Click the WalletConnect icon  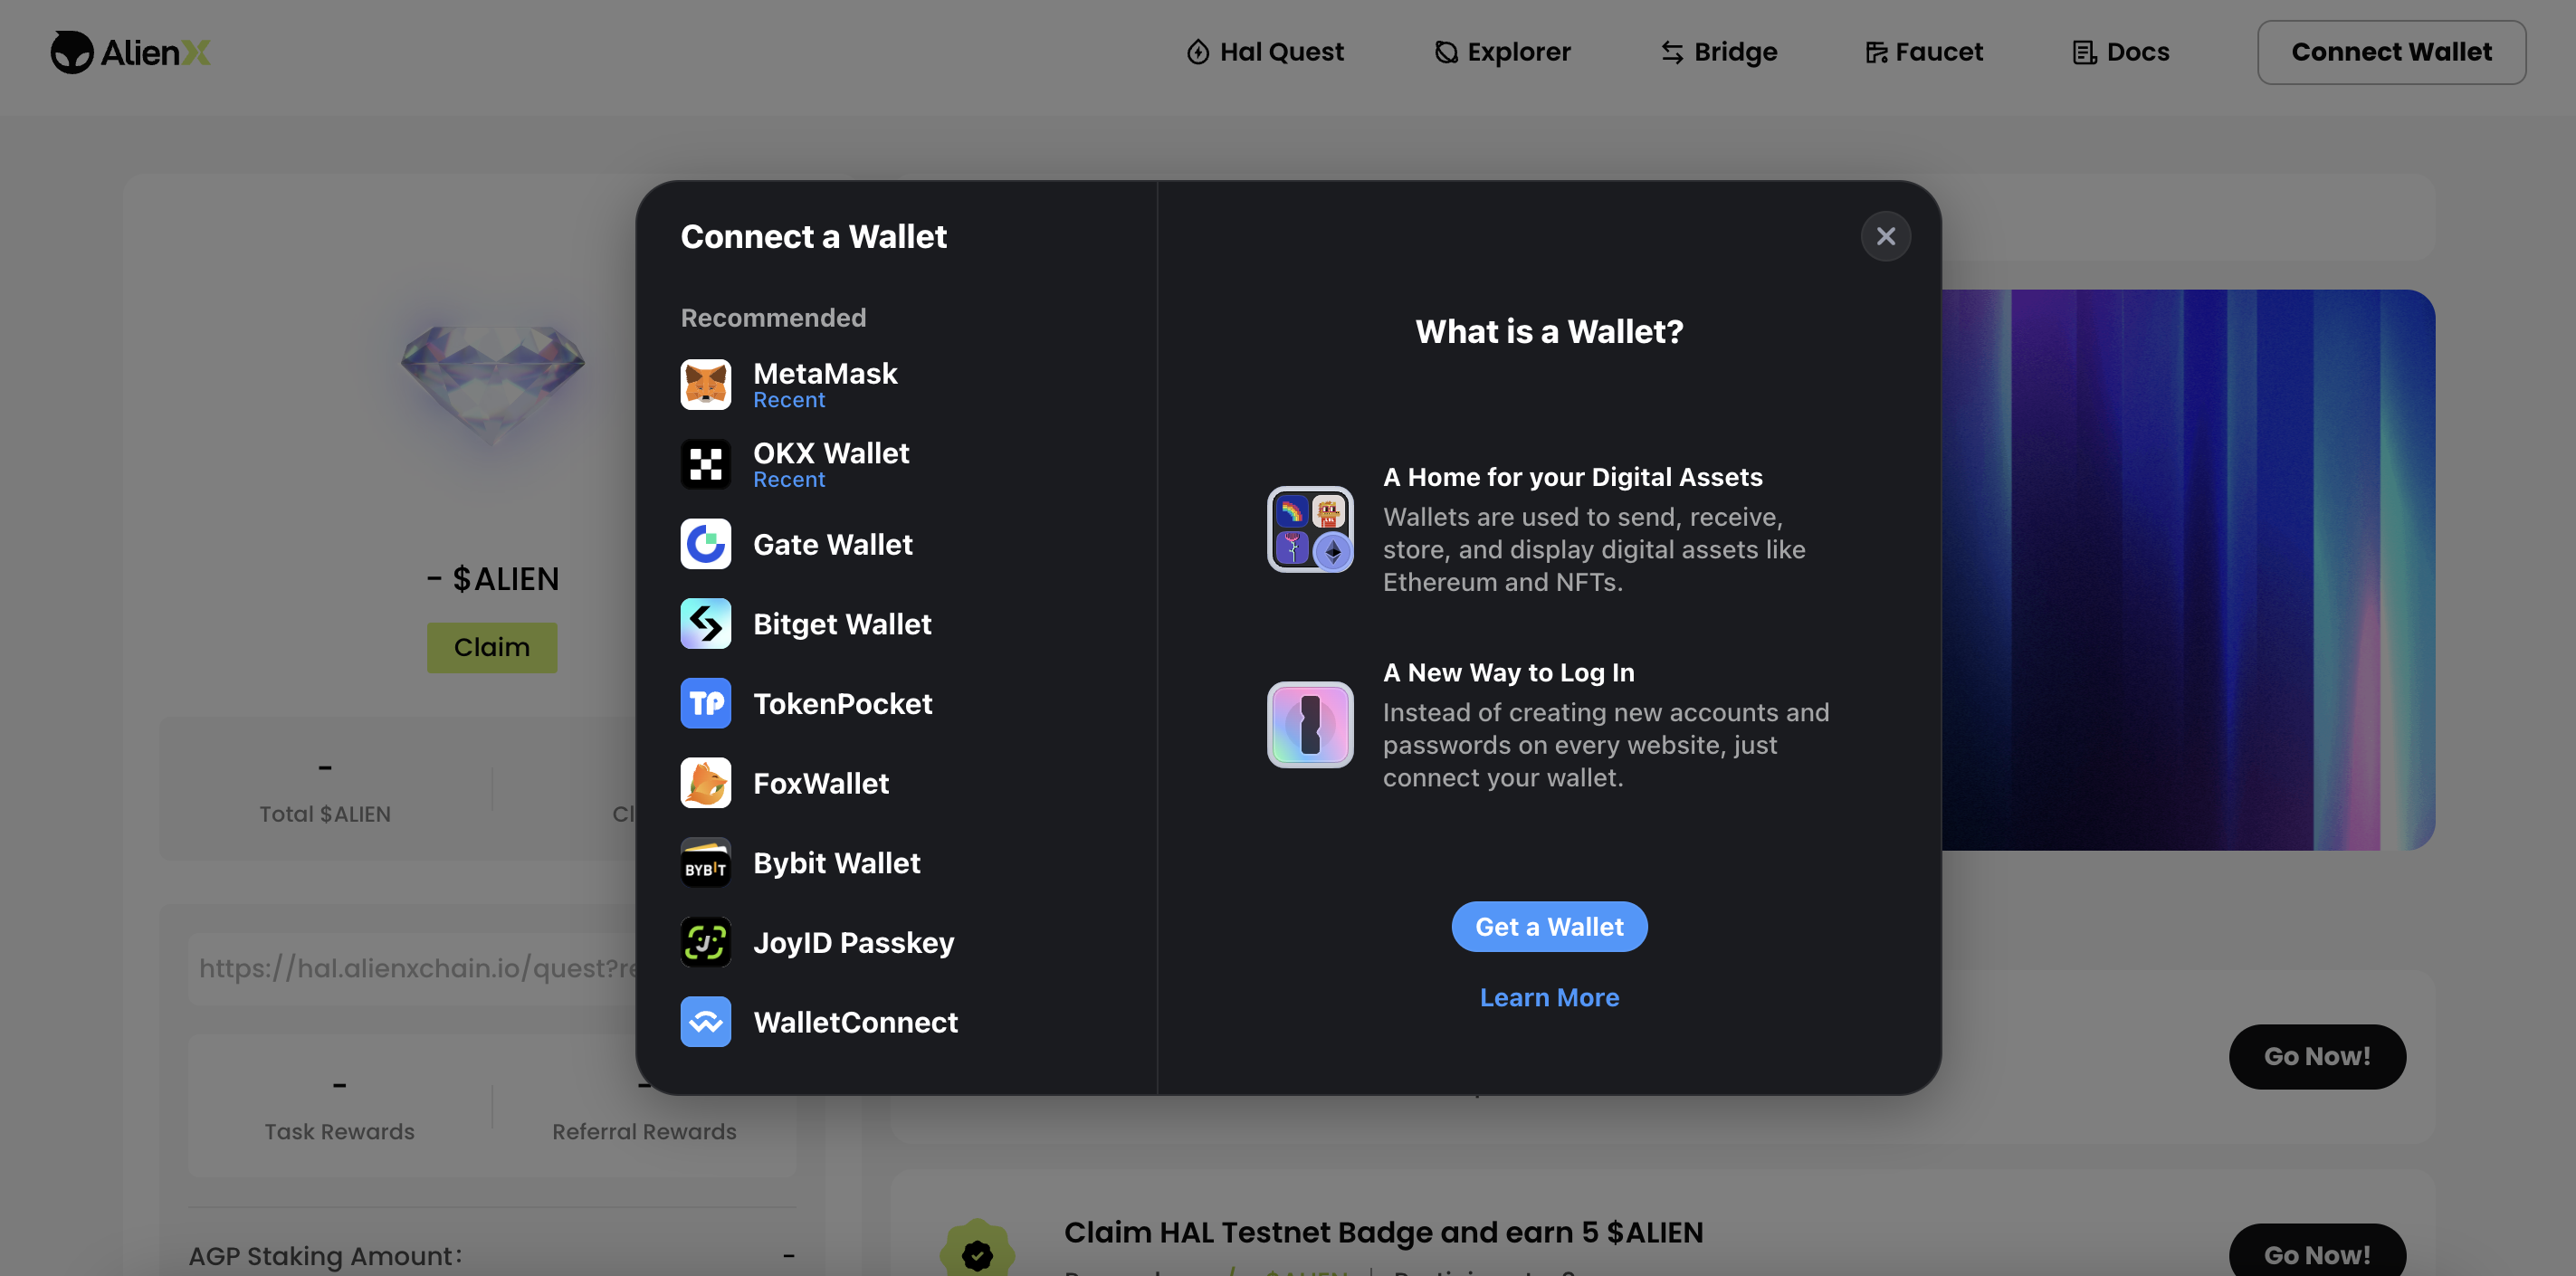(x=705, y=1022)
